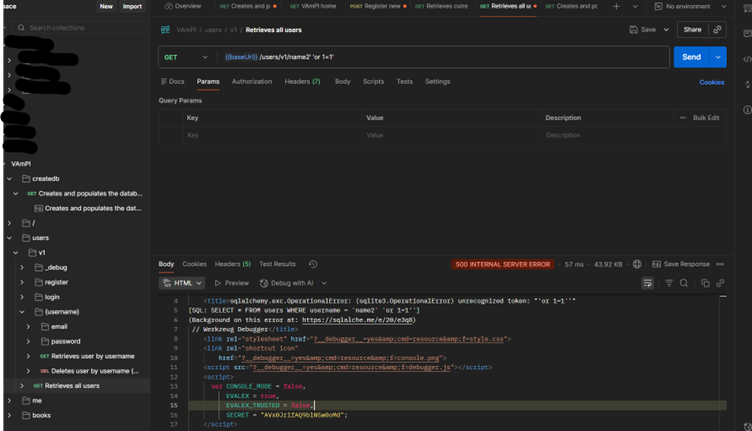Open the request Settings tab
The image size is (752, 431).
[437, 82]
